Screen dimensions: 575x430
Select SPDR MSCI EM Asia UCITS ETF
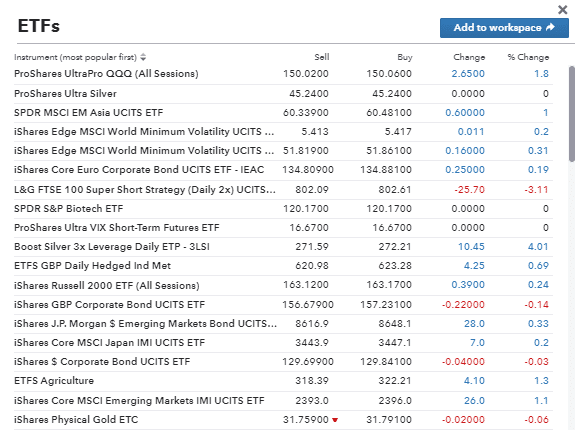pos(88,113)
